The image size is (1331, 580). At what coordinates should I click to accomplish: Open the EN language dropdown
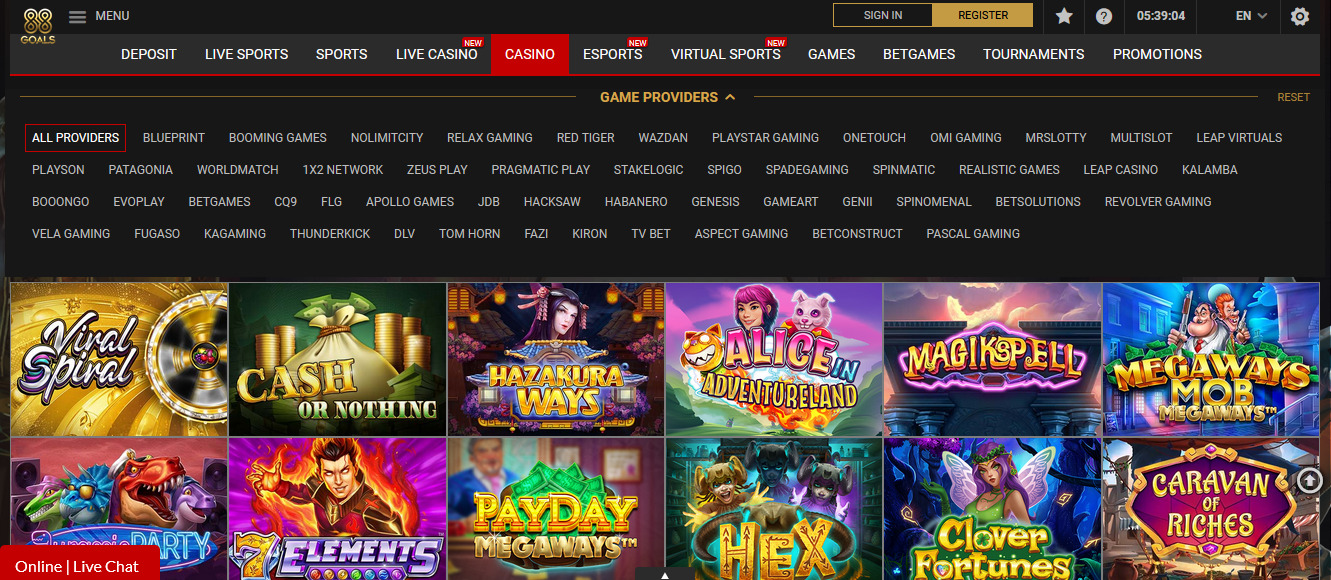1251,16
